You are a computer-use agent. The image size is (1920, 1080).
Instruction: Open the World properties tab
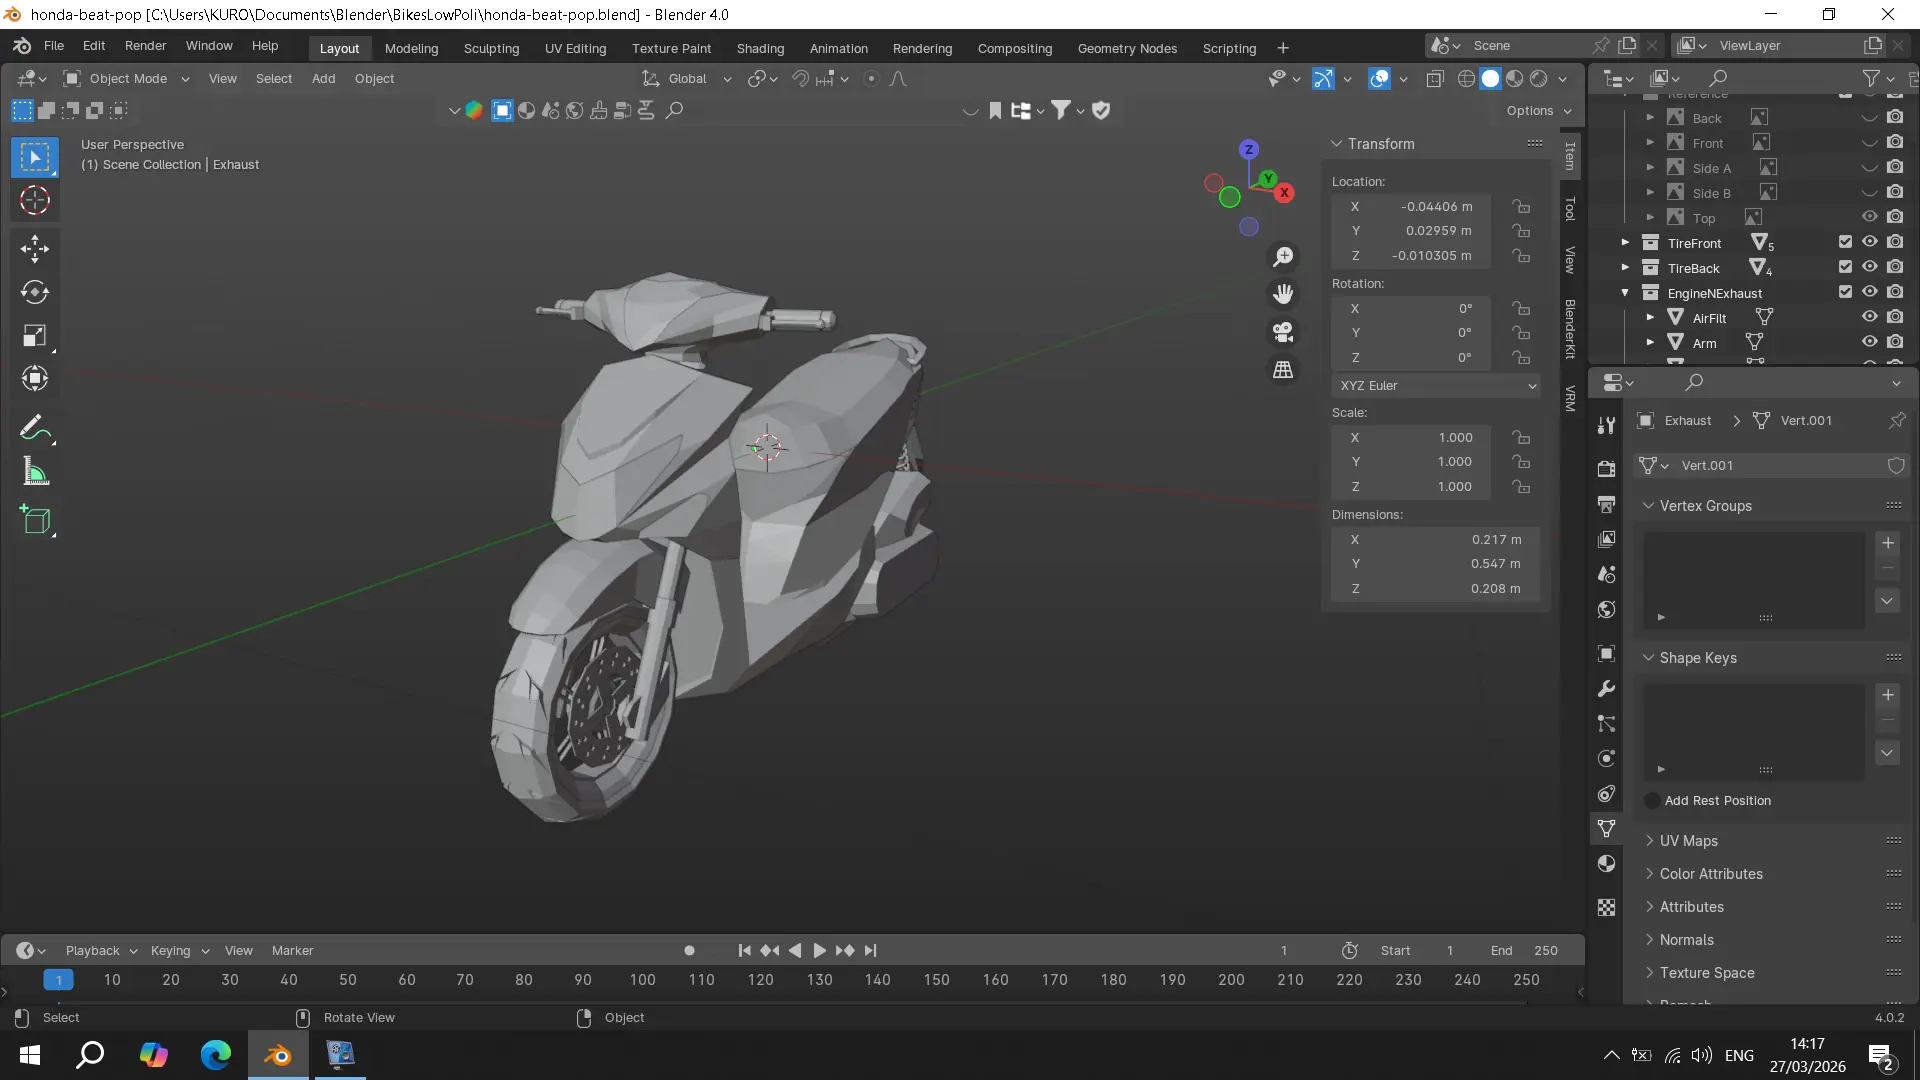tap(1606, 609)
